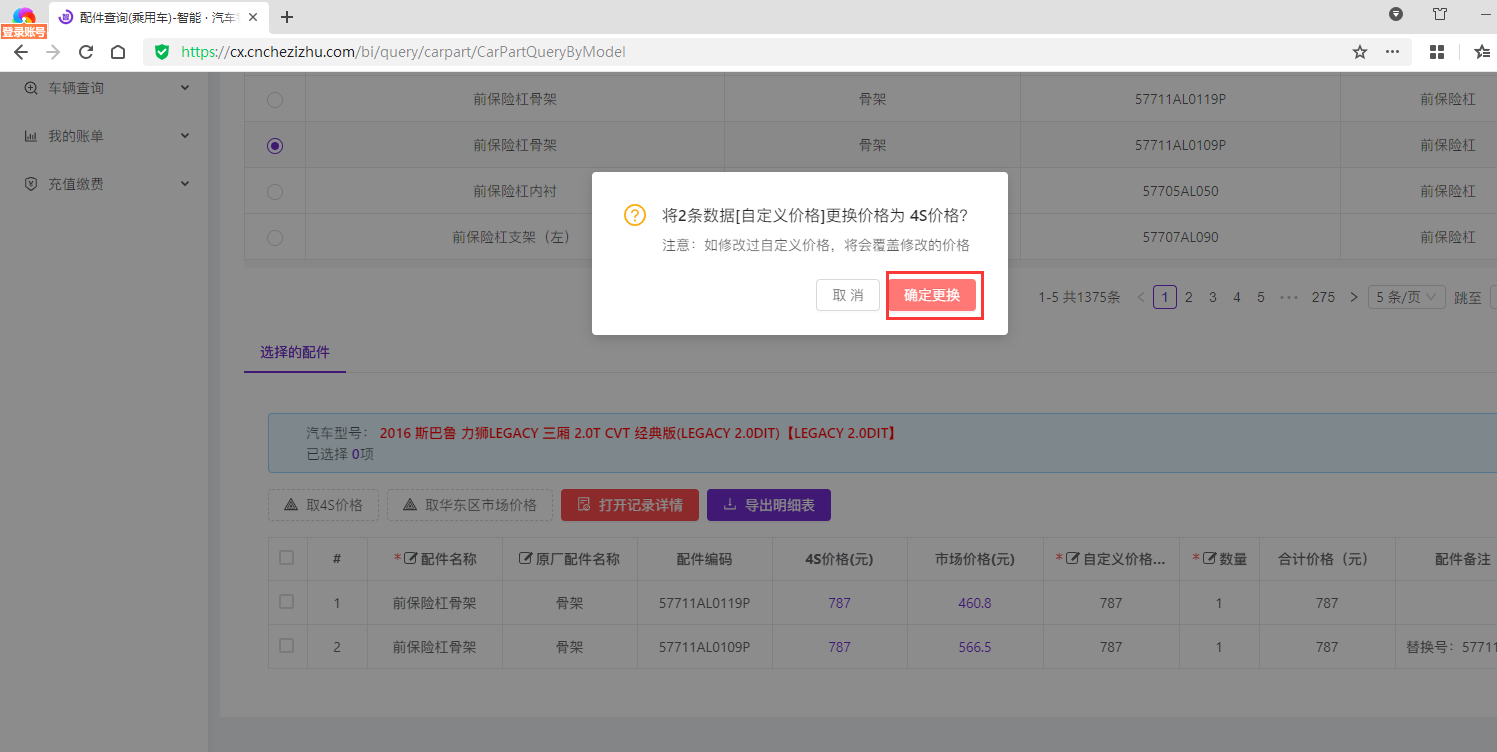The height and width of the screenshot is (752, 1497).
Task: Click the browser forward arrow
Action: 53,52
